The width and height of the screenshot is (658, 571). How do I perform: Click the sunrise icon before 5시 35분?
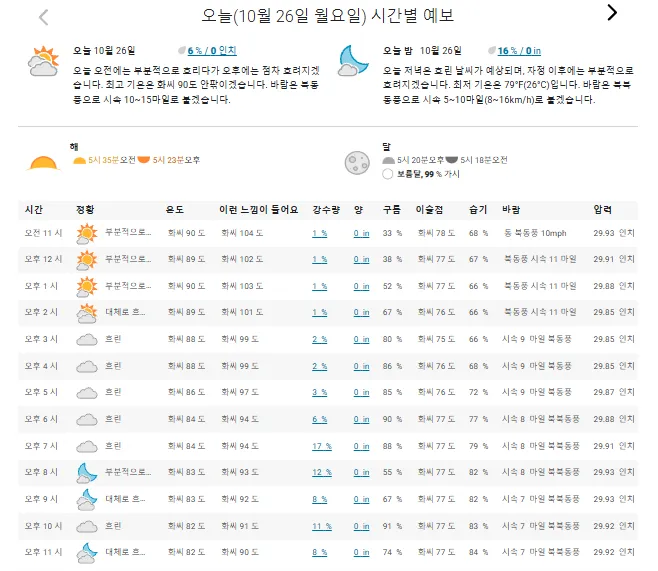pyautogui.click(x=79, y=160)
